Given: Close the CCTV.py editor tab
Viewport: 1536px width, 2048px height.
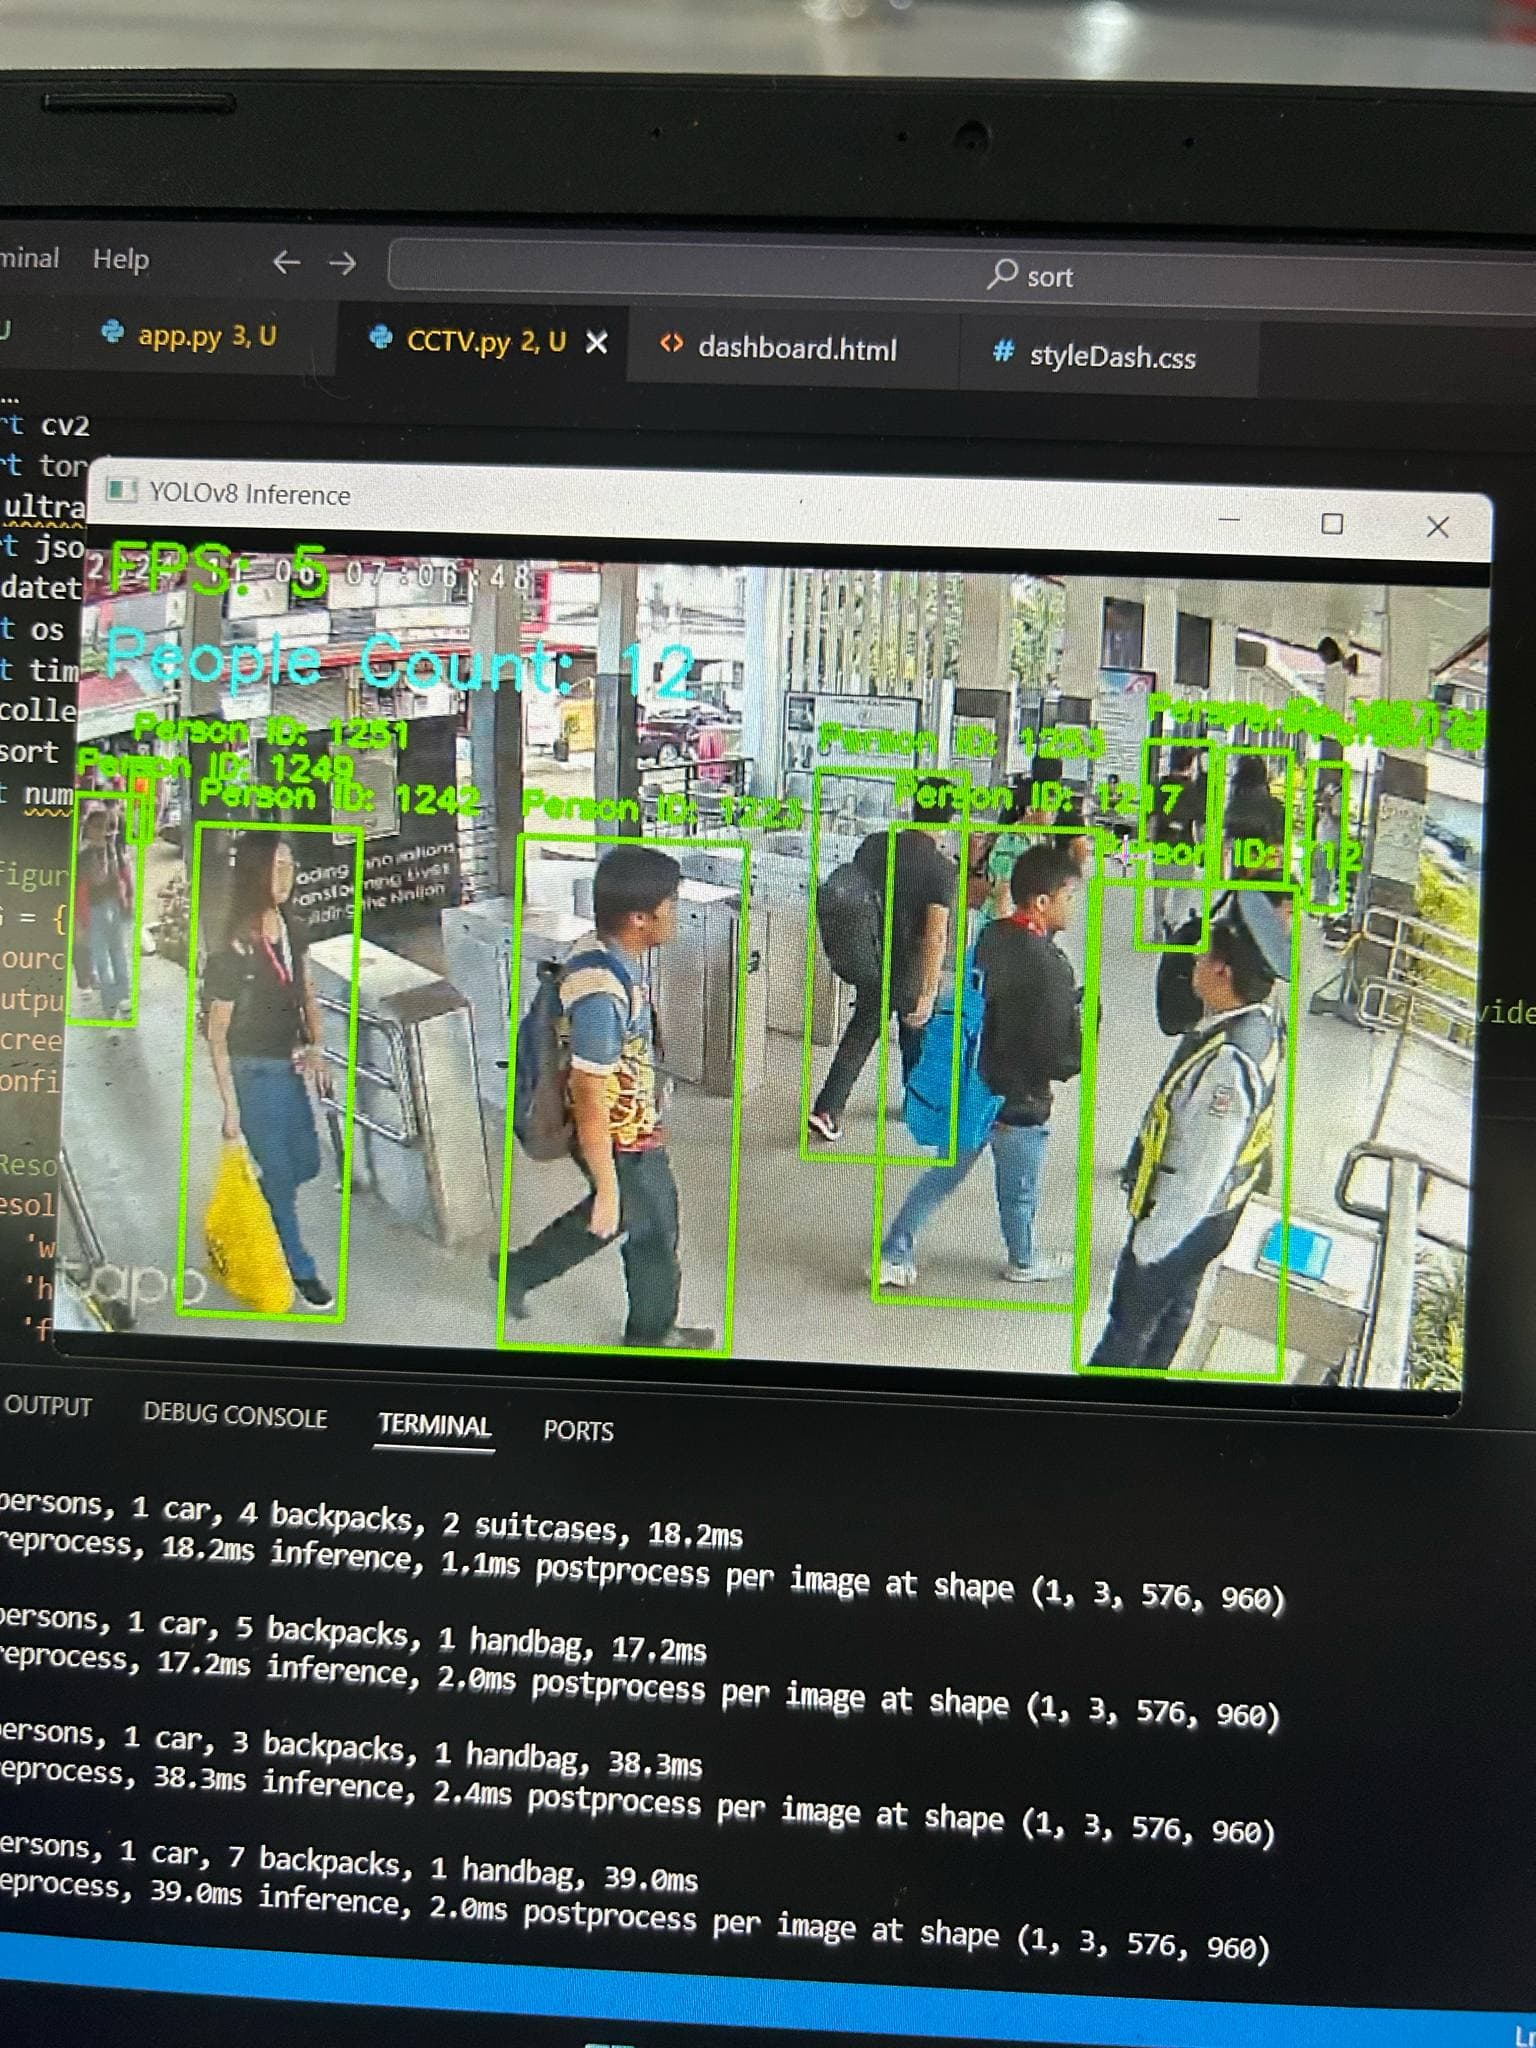Looking at the screenshot, I should coord(597,343).
